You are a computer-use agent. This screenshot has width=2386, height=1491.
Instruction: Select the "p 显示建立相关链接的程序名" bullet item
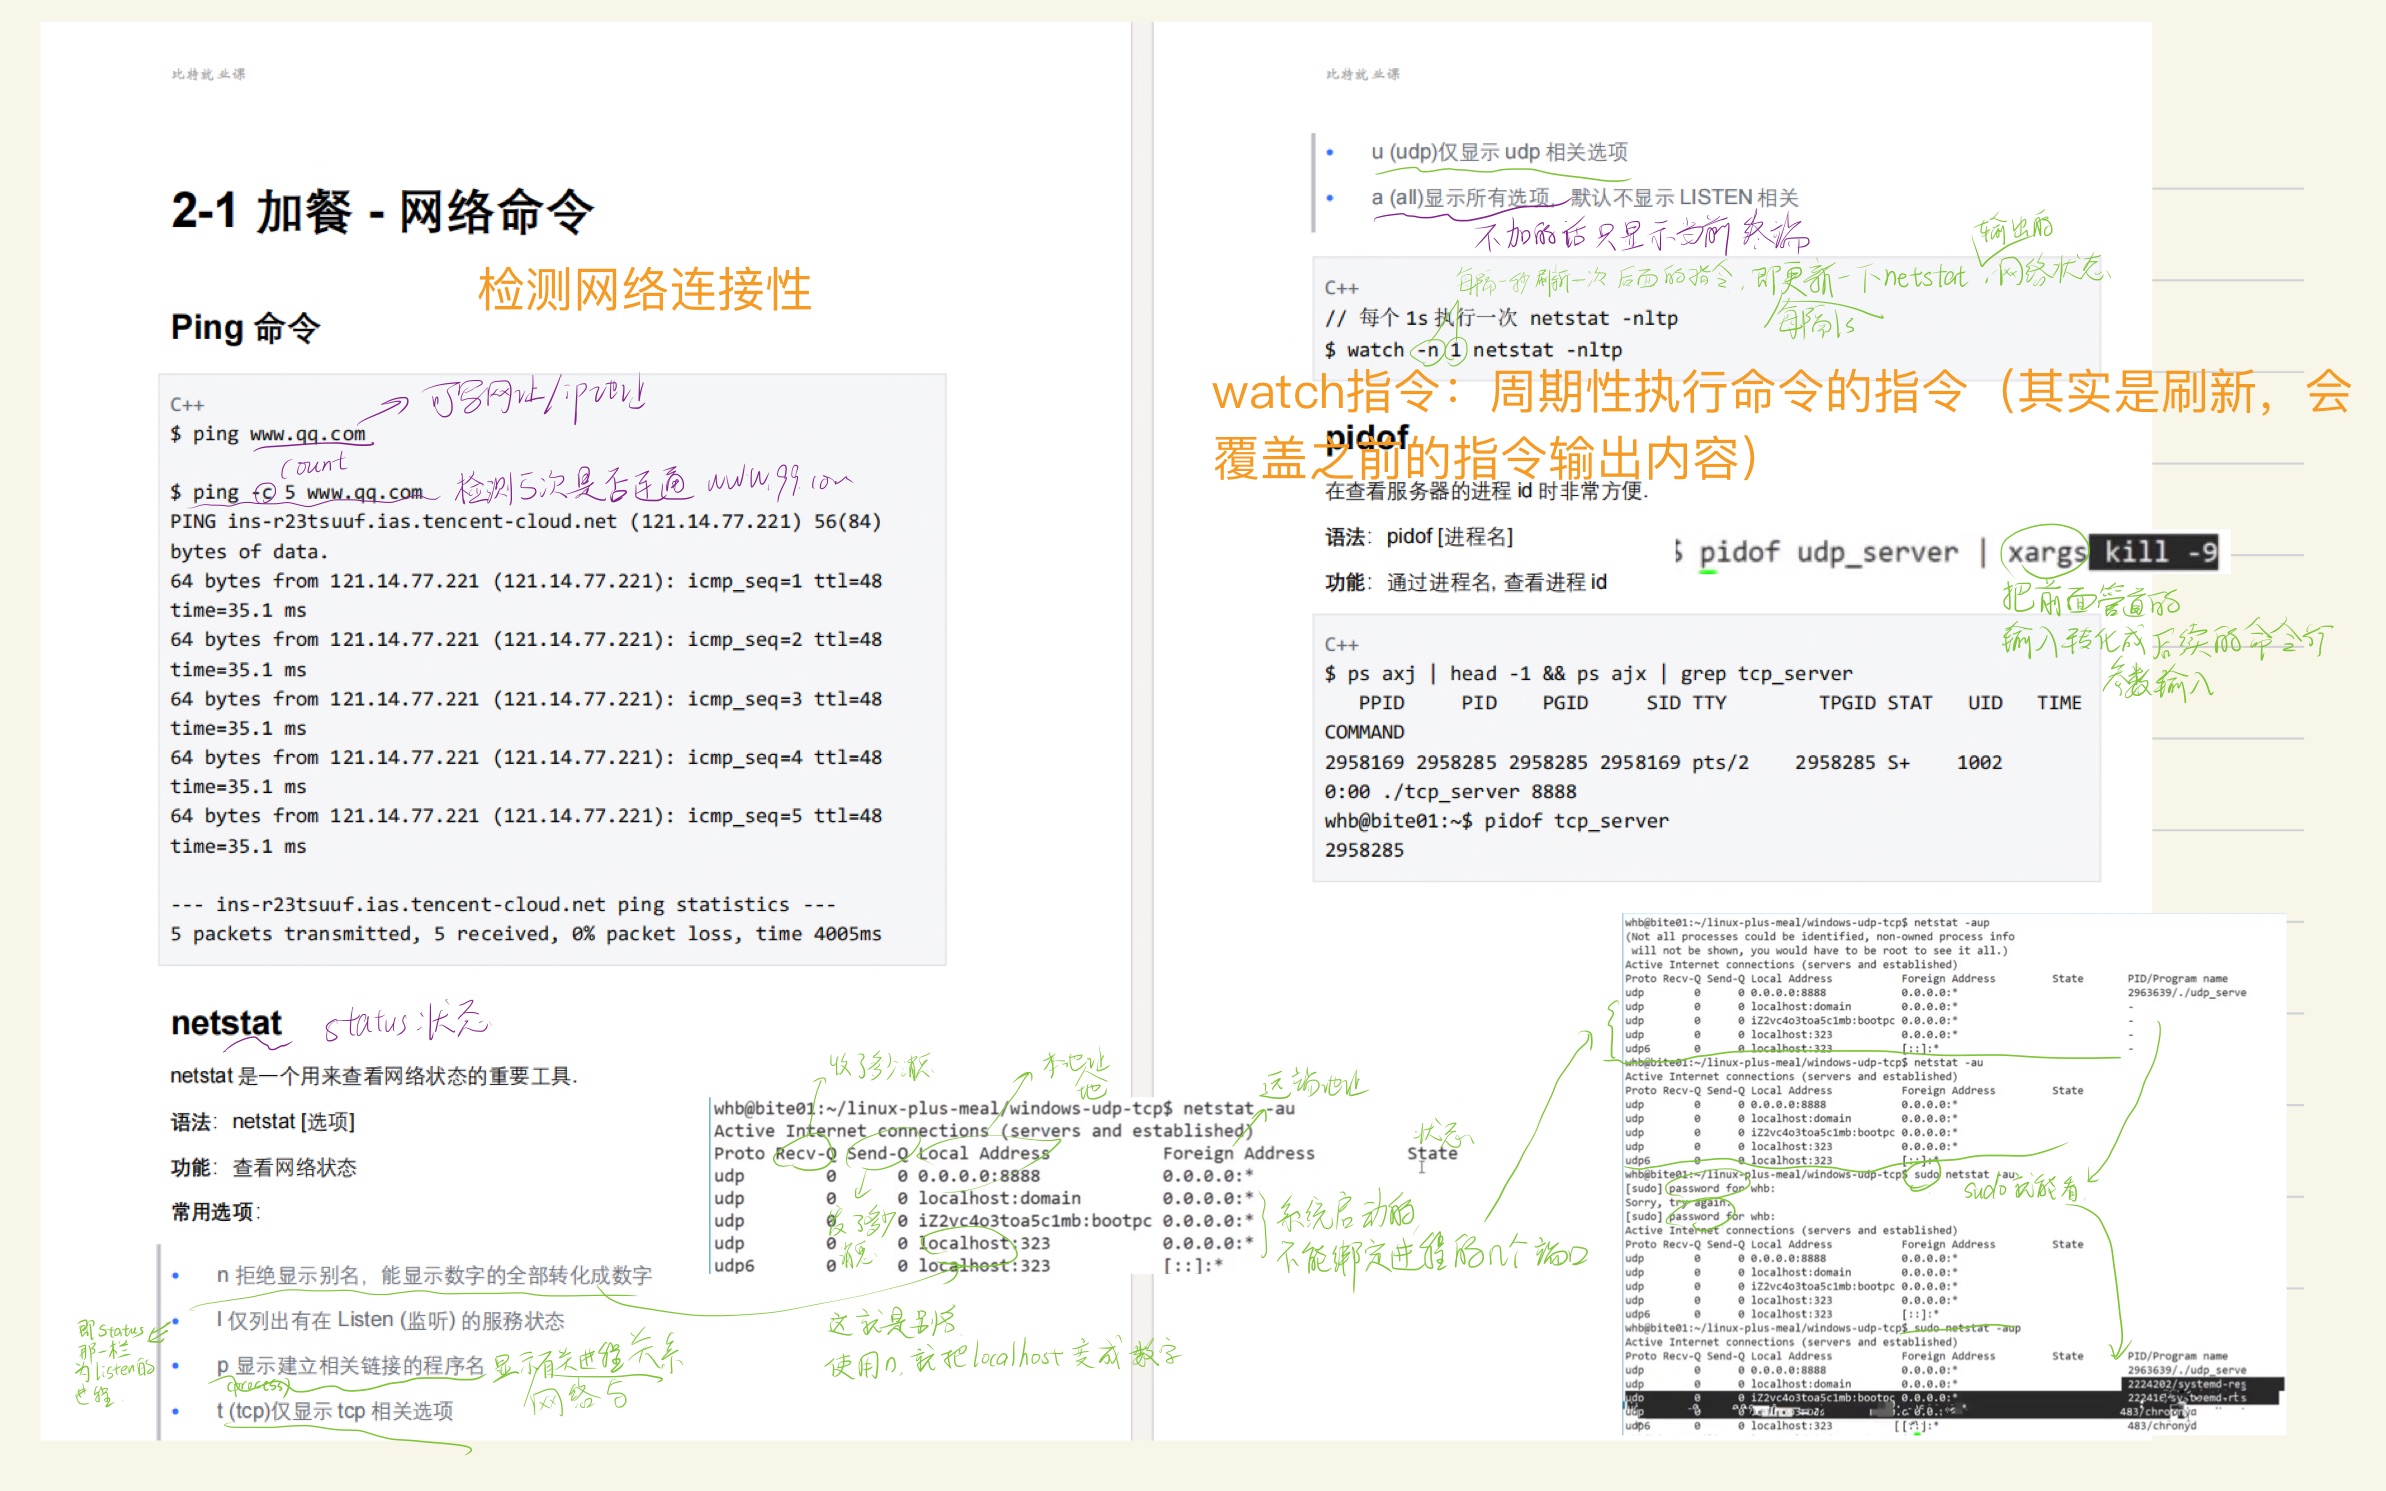pyautogui.click(x=349, y=1366)
